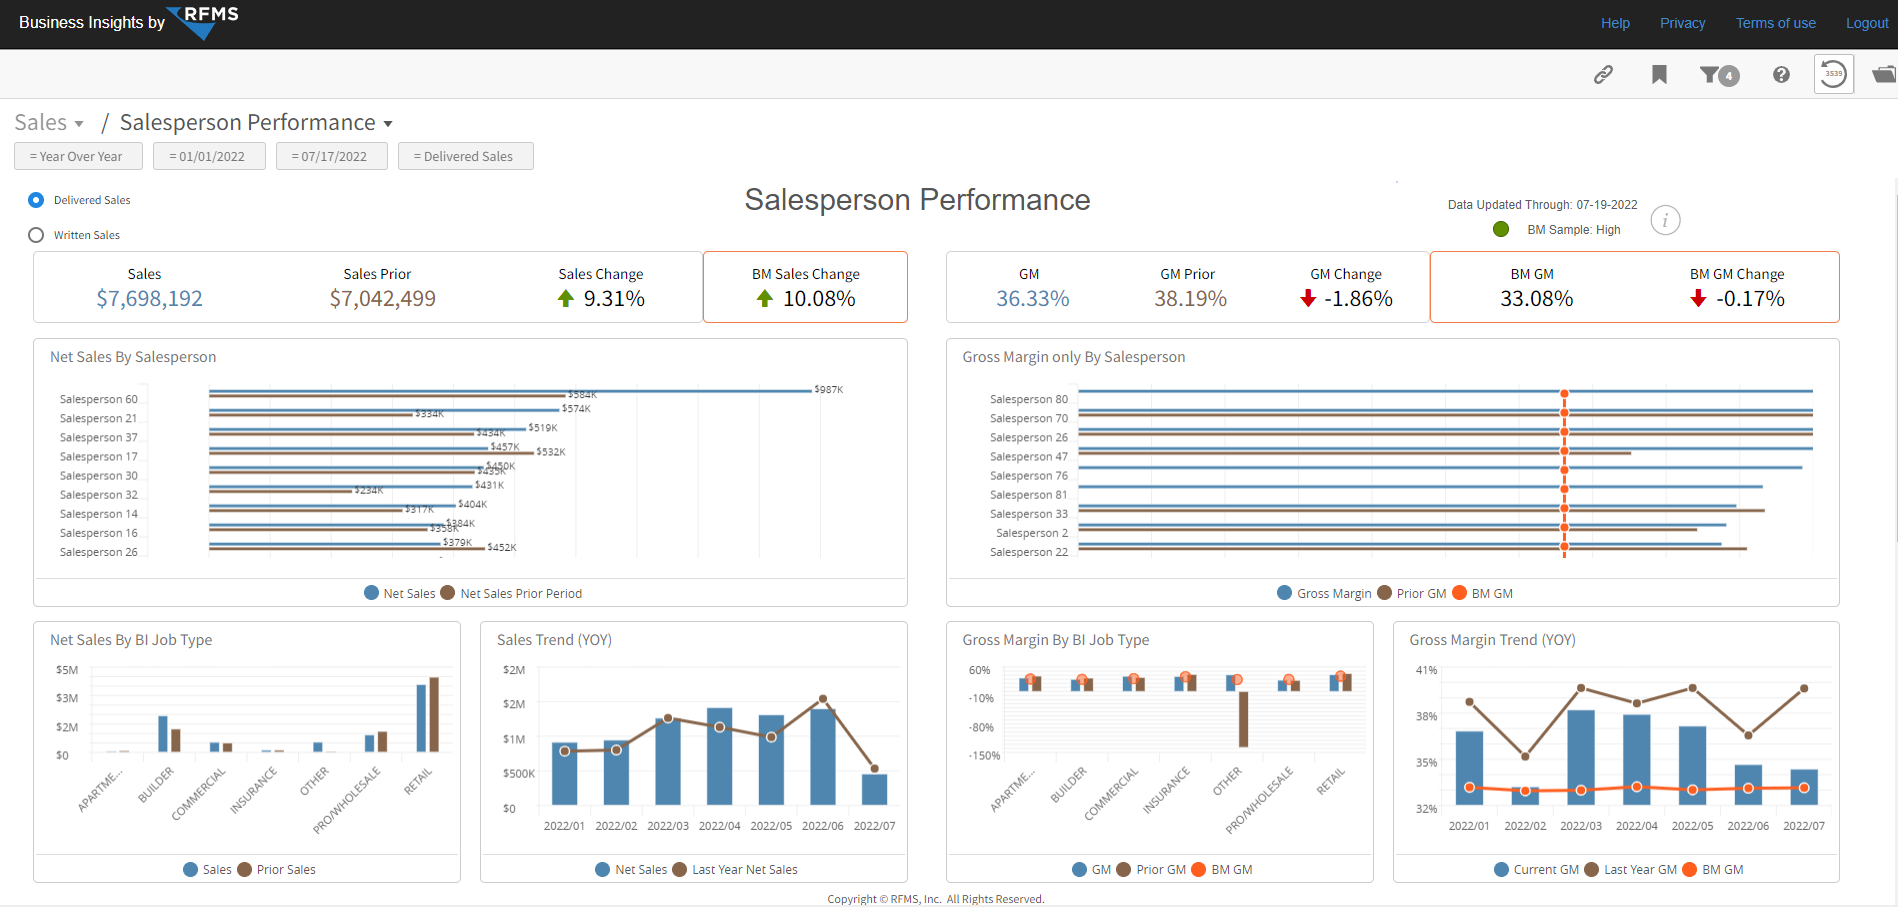Open the folder icon at toolbar edge
The height and width of the screenshot is (918, 1898).
pyautogui.click(x=1884, y=74)
